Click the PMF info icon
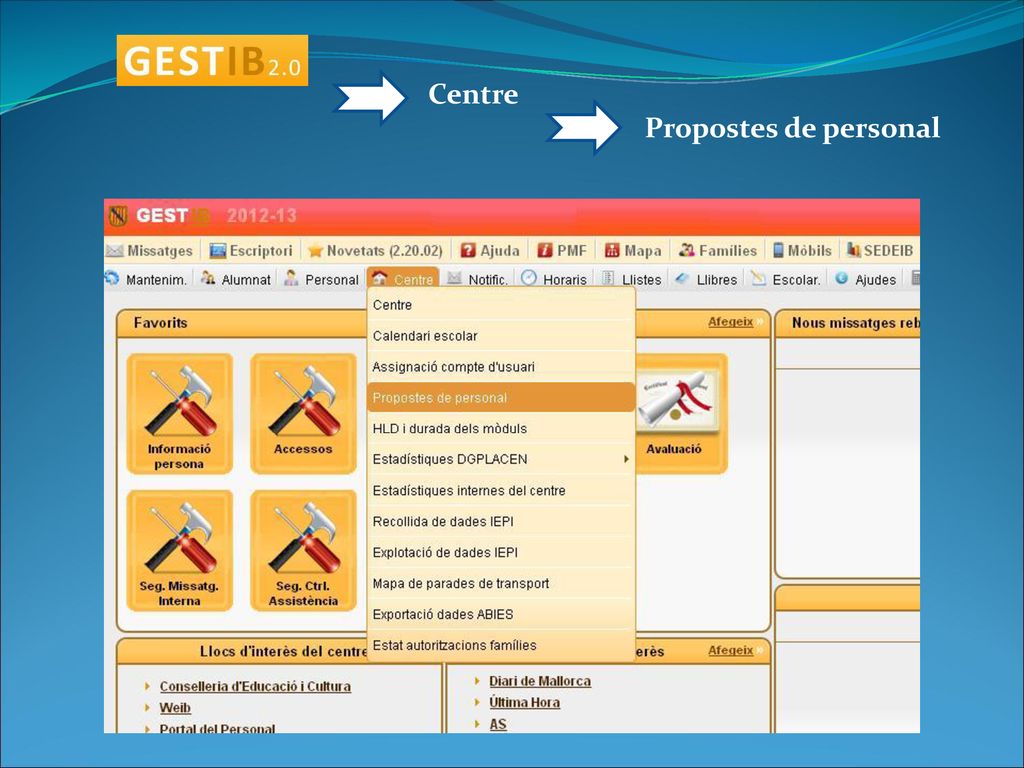The width and height of the screenshot is (1024, 768). point(545,251)
